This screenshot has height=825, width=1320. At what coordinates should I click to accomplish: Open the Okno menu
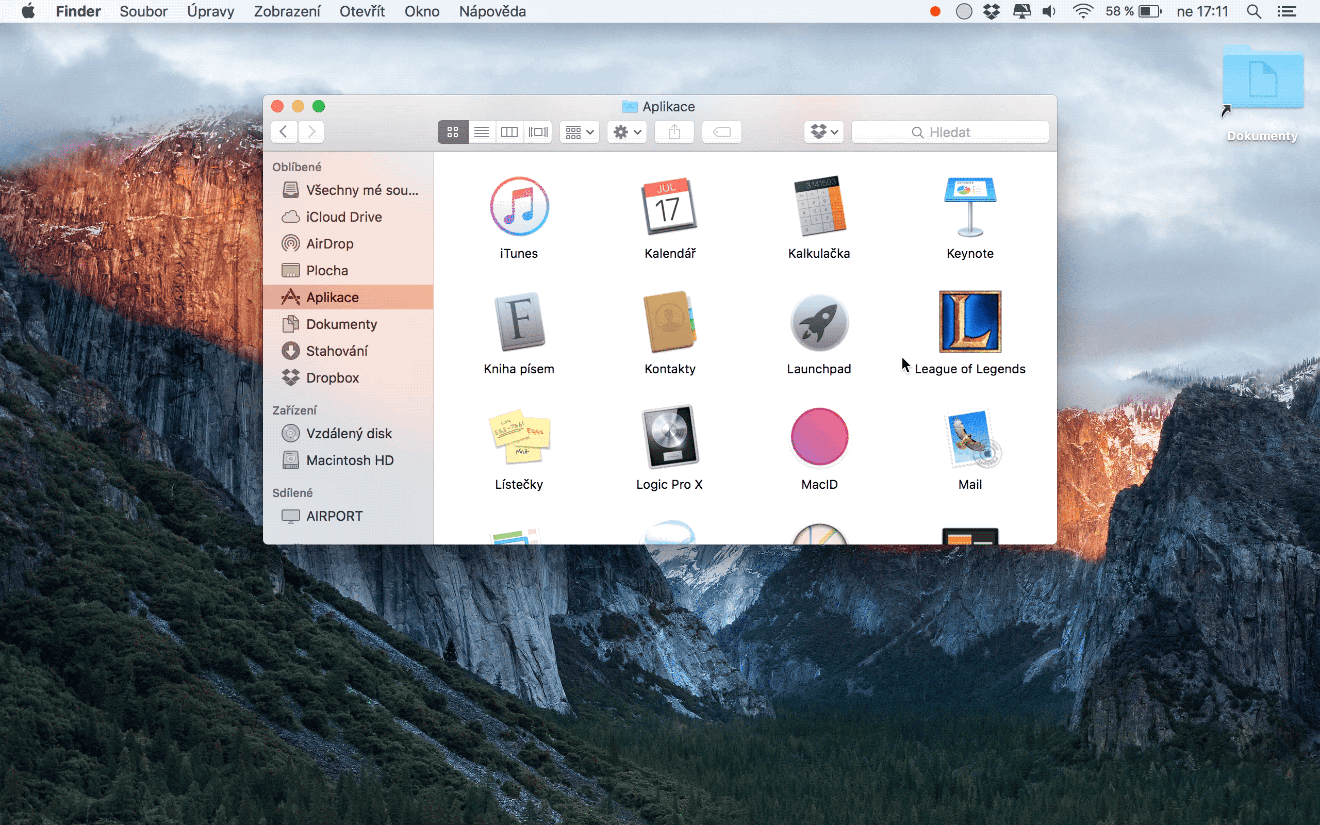[422, 12]
